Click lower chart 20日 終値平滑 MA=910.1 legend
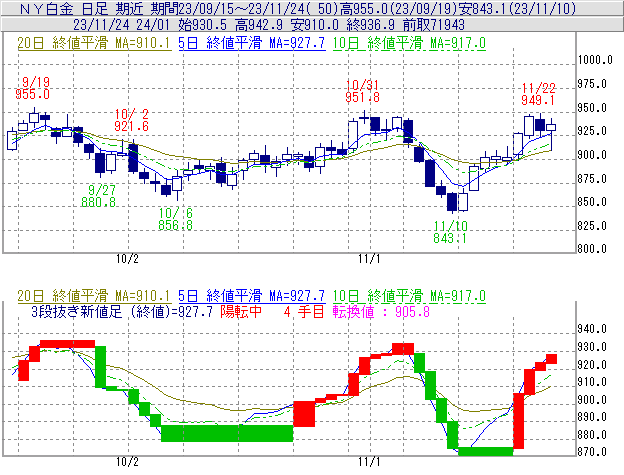The height and width of the screenshot is (475, 624). point(94,296)
